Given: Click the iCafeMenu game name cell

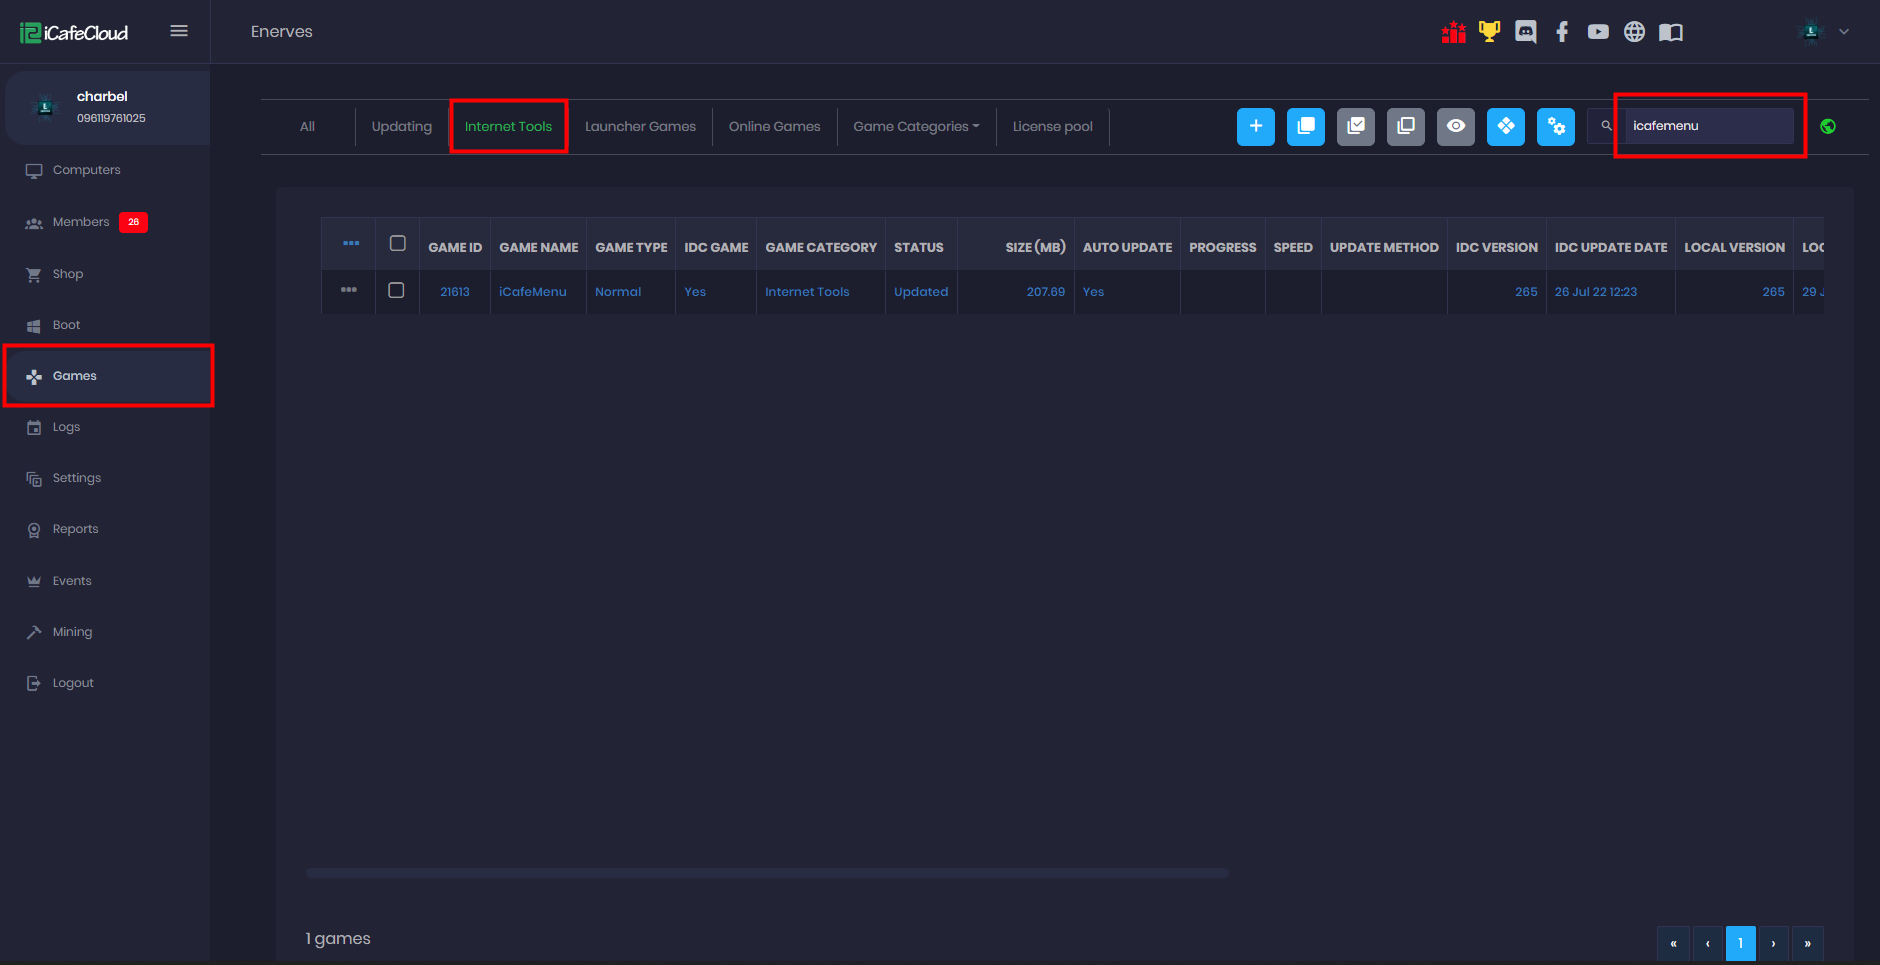Looking at the screenshot, I should pos(533,292).
